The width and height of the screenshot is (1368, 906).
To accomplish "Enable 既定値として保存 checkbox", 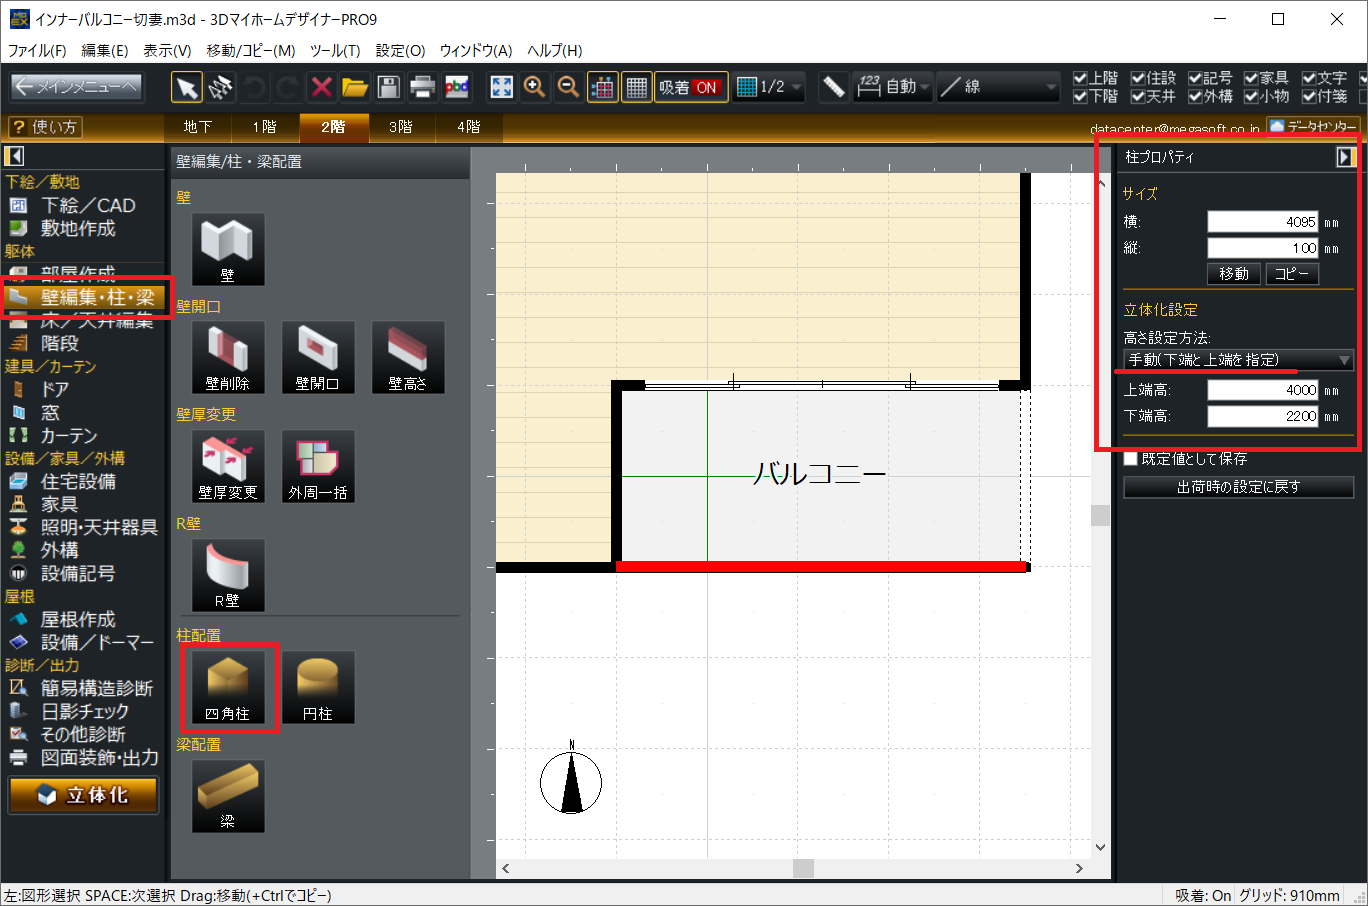I will (1131, 459).
